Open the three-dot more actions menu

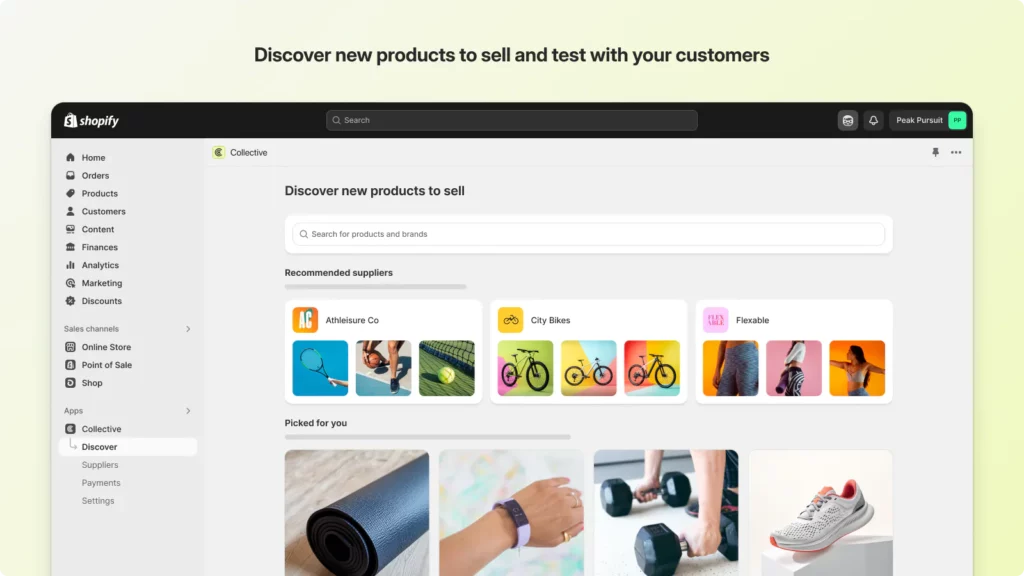pyautogui.click(x=956, y=152)
